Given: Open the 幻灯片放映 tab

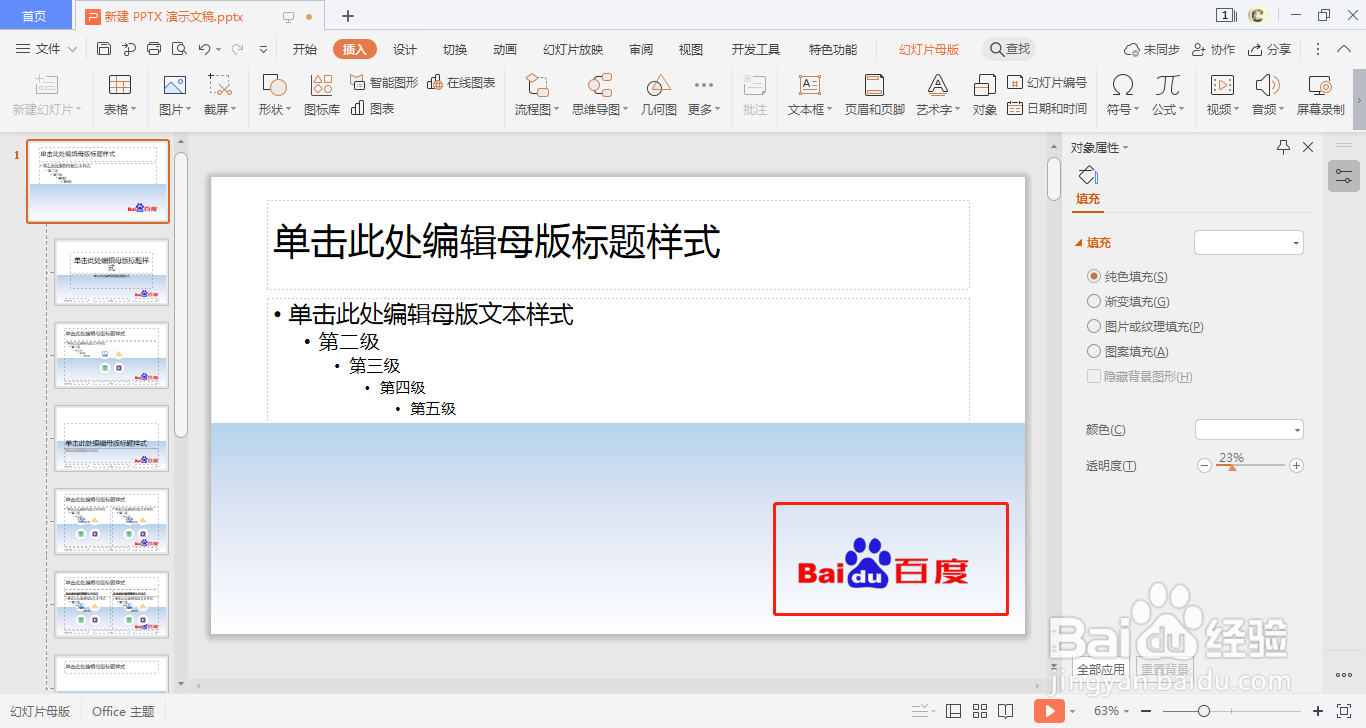Looking at the screenshot, I should click(x=573, y=49).
